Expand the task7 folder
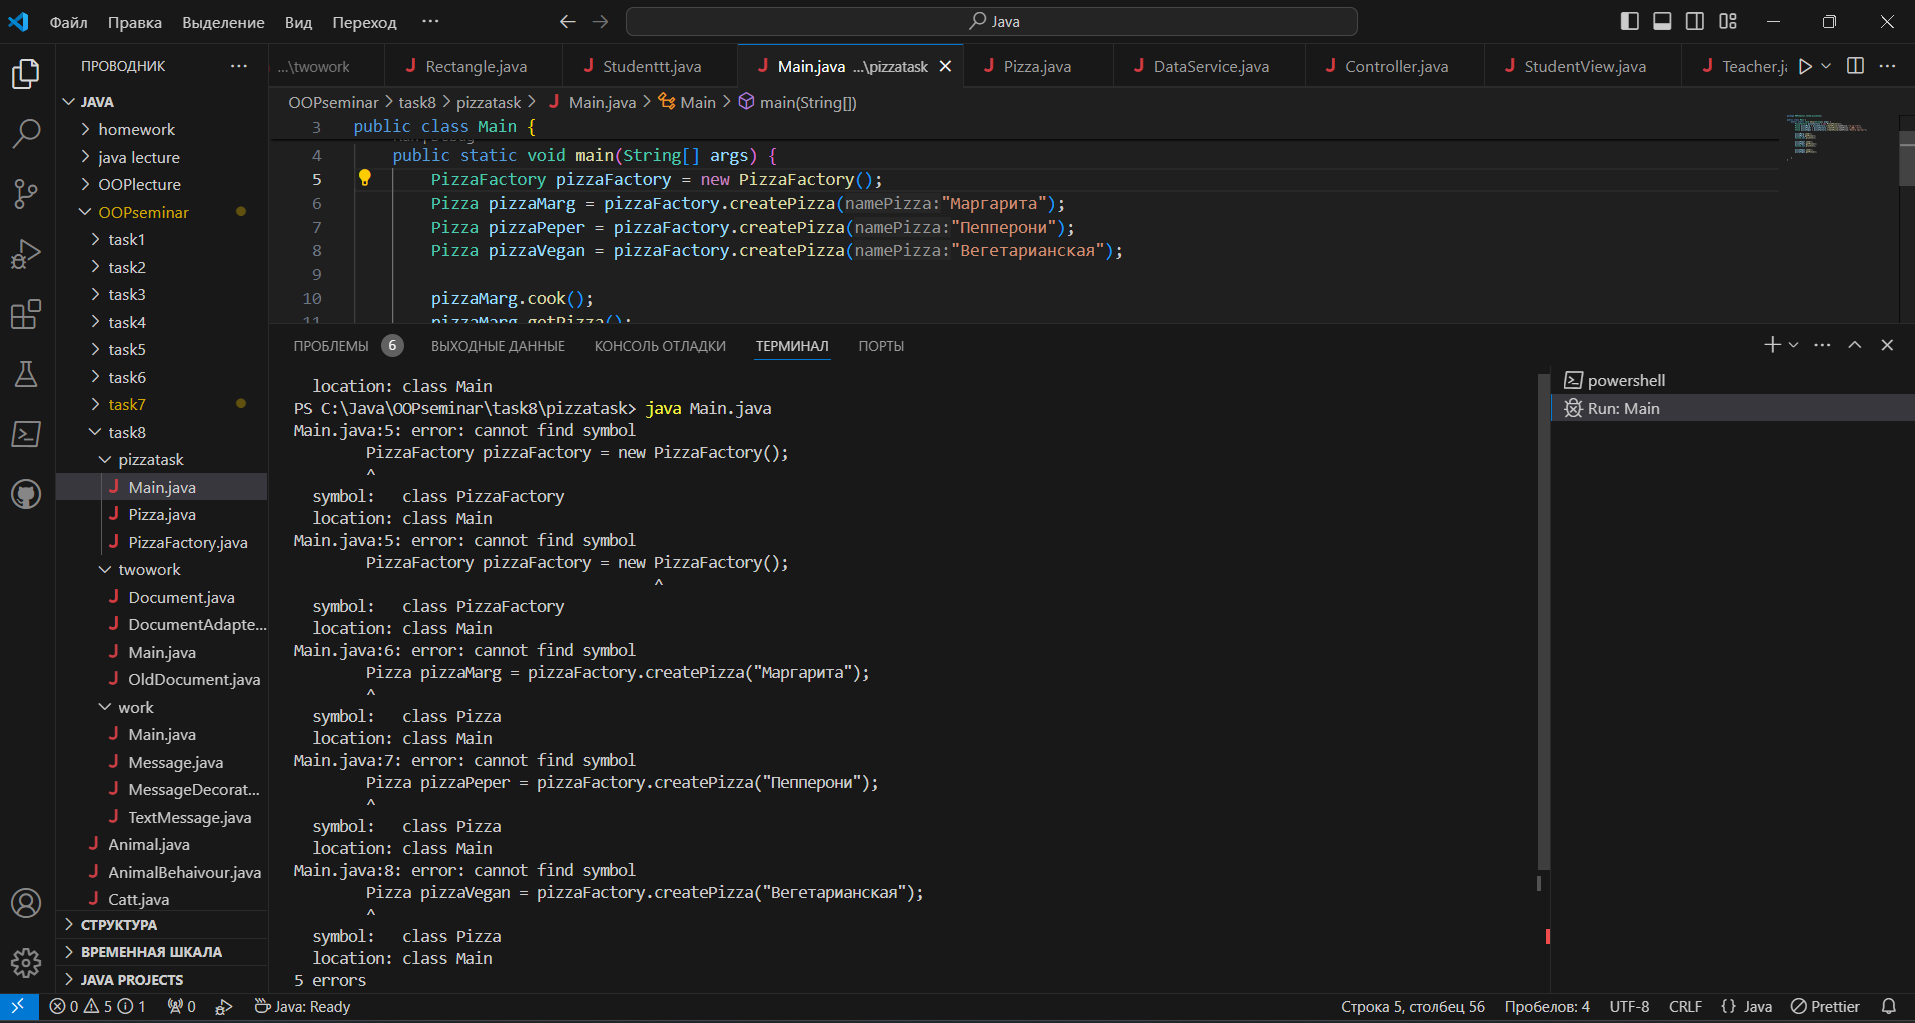 pos(127,404)
